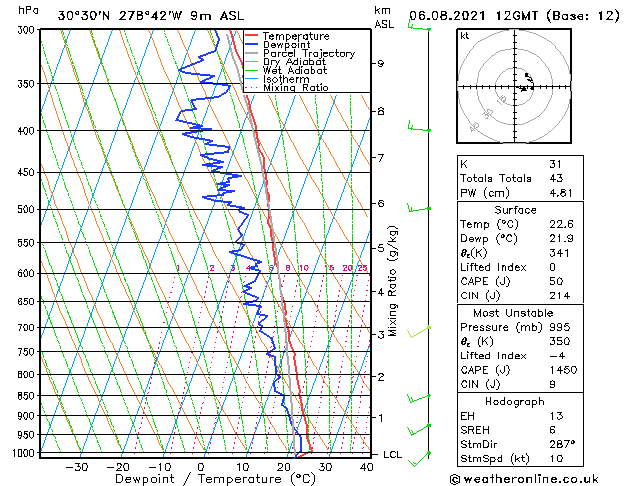
Task: Select the Parcel Trajectory legend line
Action: point(308,54)
